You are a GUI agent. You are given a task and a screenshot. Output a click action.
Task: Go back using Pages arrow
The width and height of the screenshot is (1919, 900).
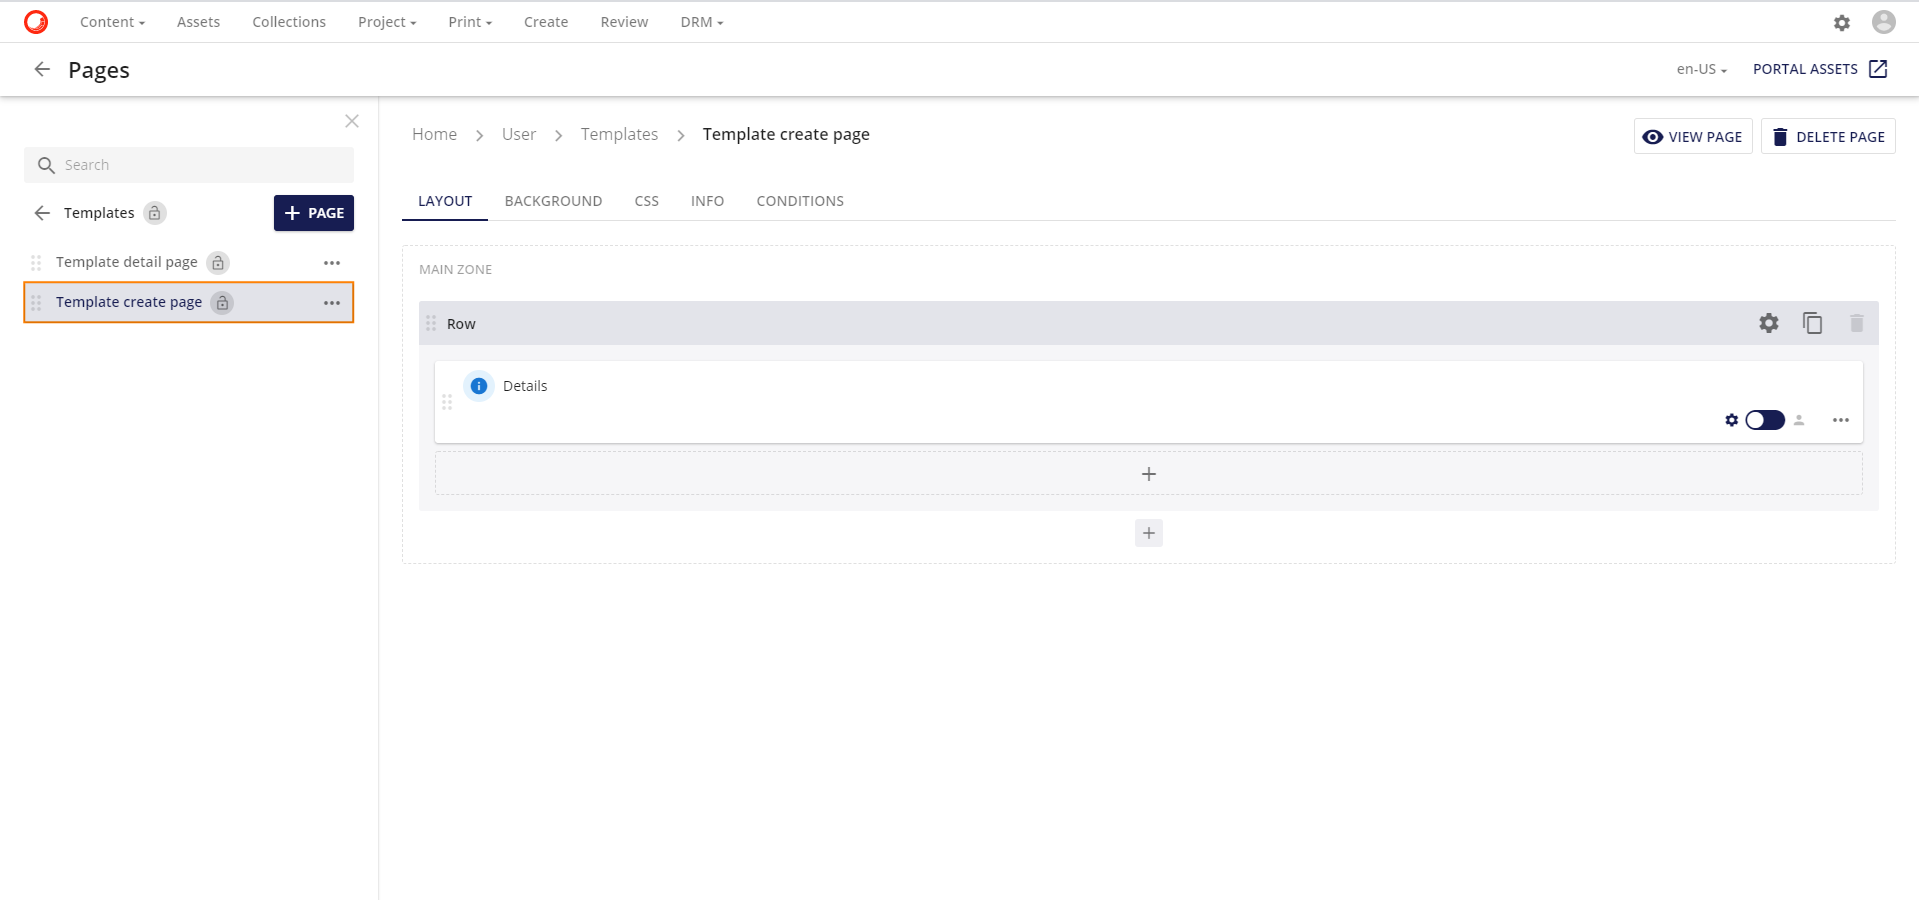pos(42,69)
